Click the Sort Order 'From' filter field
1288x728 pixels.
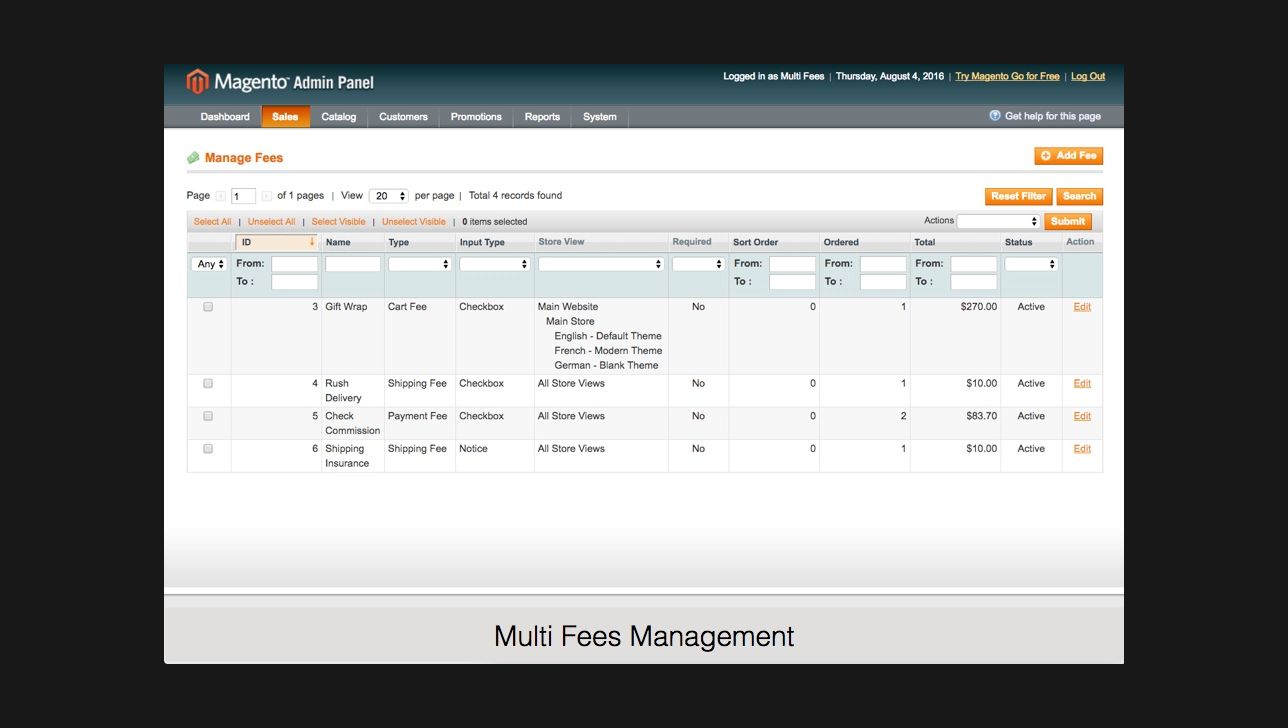pyautogui.click(x=793, y=264)
